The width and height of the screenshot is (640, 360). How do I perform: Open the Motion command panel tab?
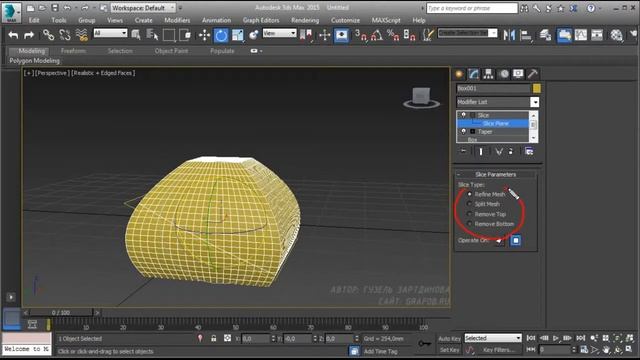(504, 74)
